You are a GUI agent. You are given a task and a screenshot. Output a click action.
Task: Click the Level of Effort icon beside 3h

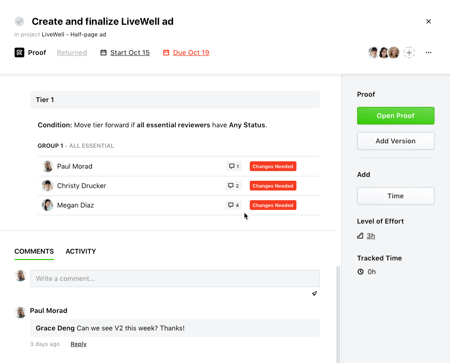(360, 236)
